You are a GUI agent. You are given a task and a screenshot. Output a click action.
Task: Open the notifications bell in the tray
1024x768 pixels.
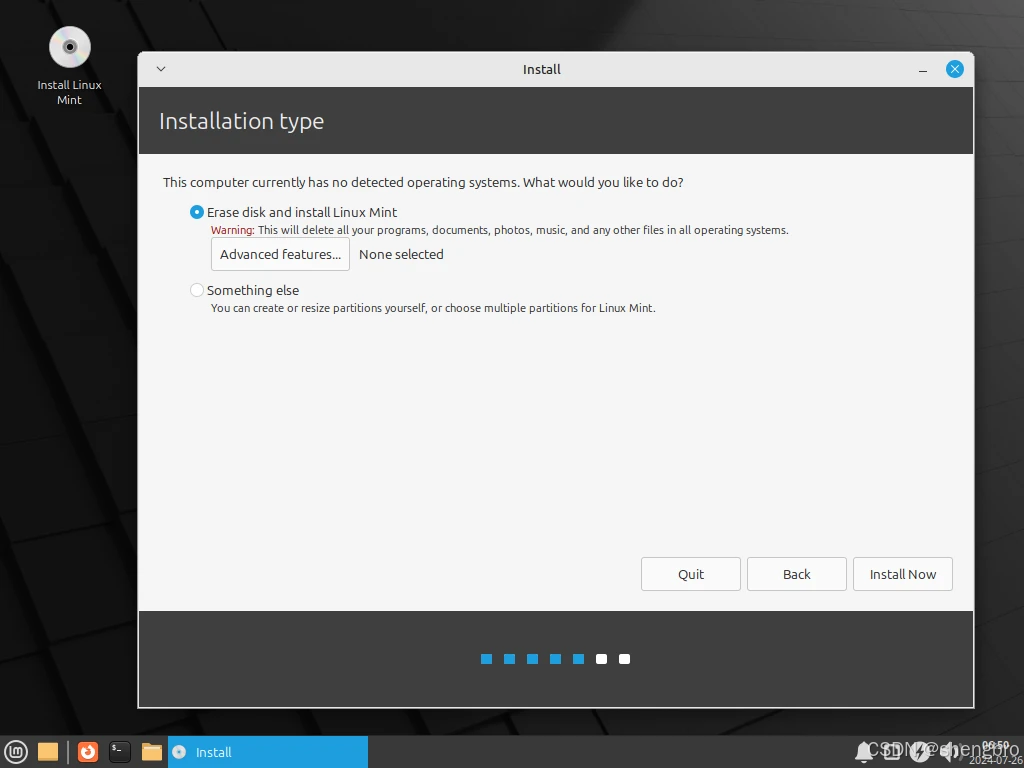(x=863, y=752)
